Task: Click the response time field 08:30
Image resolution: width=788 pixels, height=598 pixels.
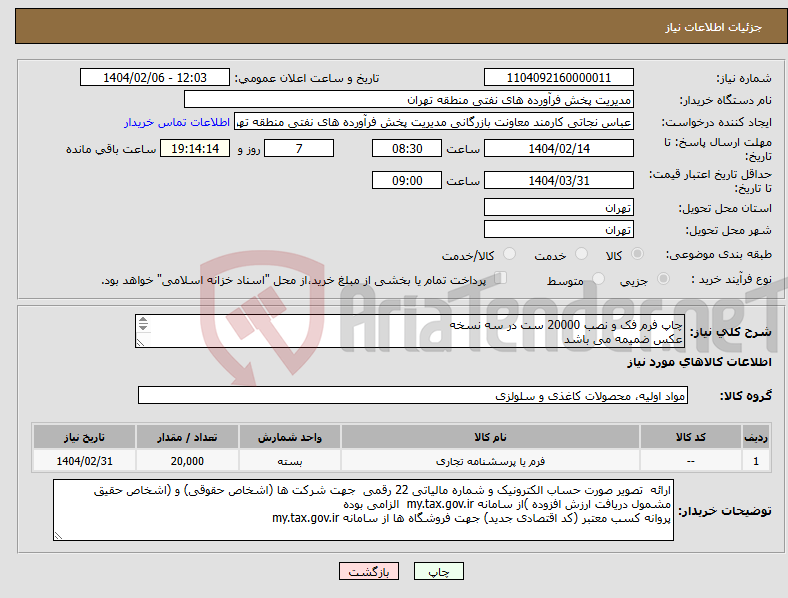Action: 407,148
